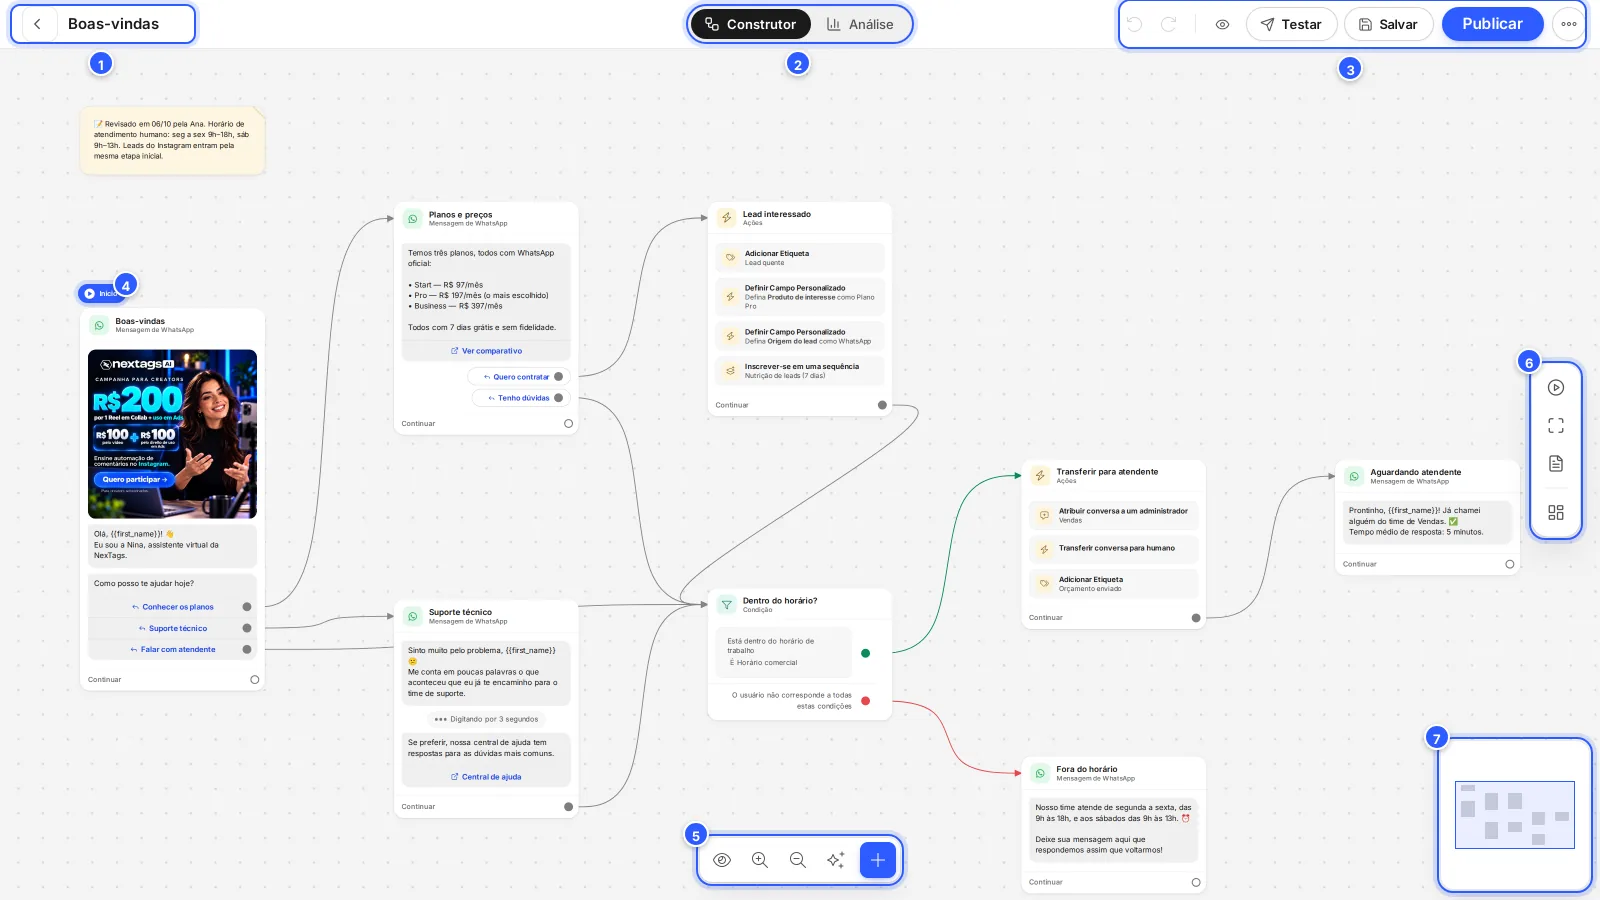Open the three-dots more options menu

point(1568,24)
